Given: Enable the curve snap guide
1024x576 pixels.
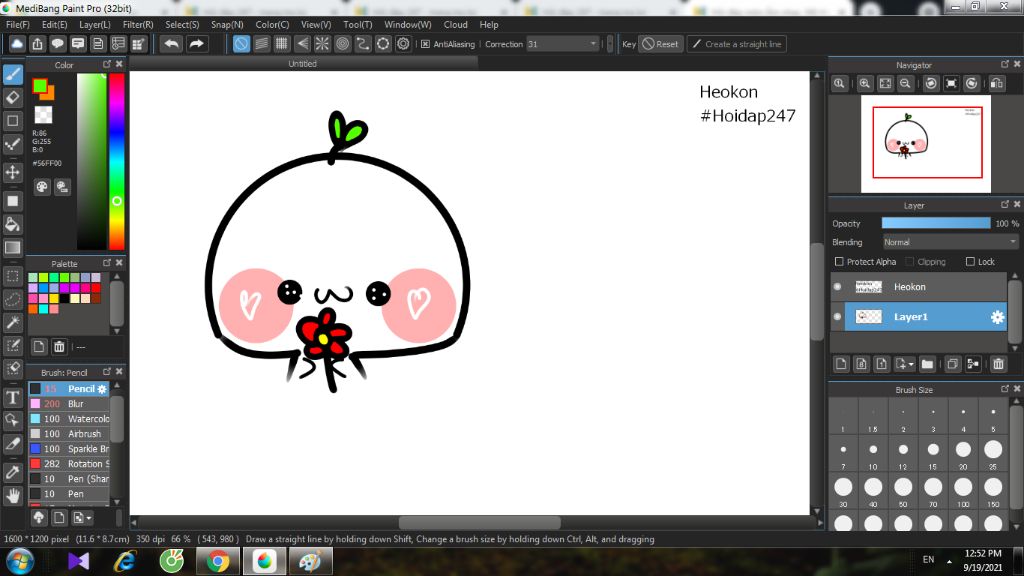Looking at the screenshot, I should [x=362, y=44].
